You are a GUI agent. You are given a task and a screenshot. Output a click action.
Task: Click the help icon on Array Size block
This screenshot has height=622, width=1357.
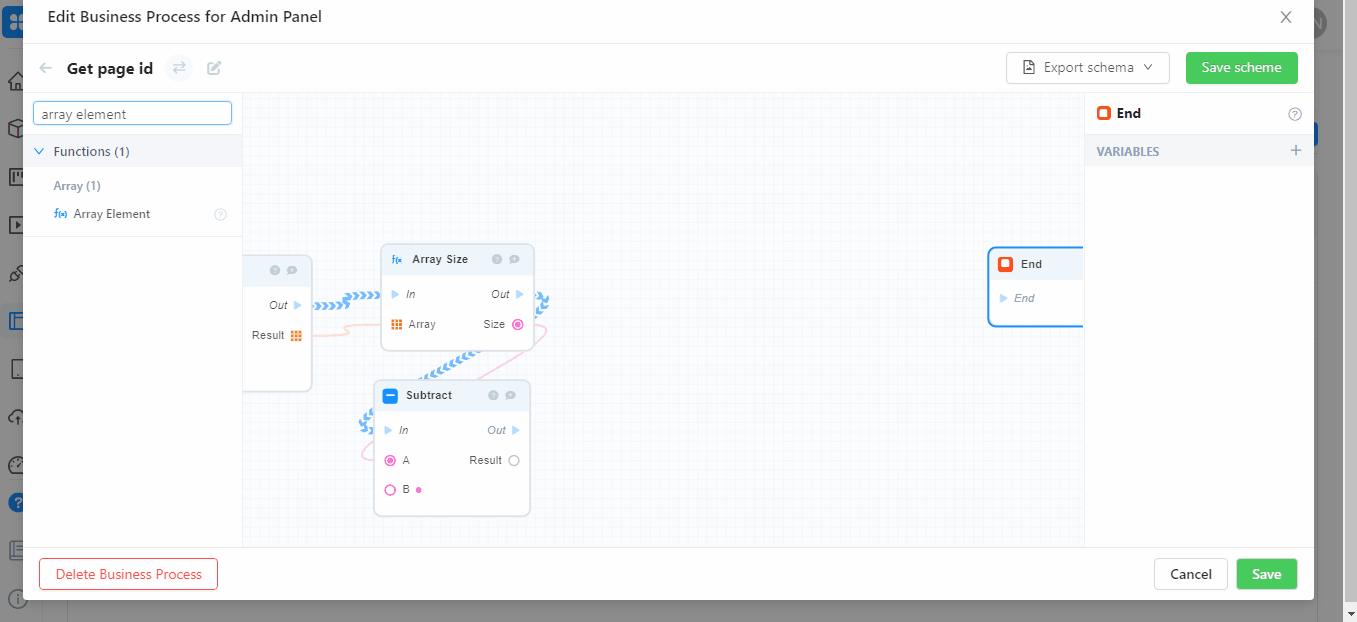pyautogui.click(x=497, y=259)
